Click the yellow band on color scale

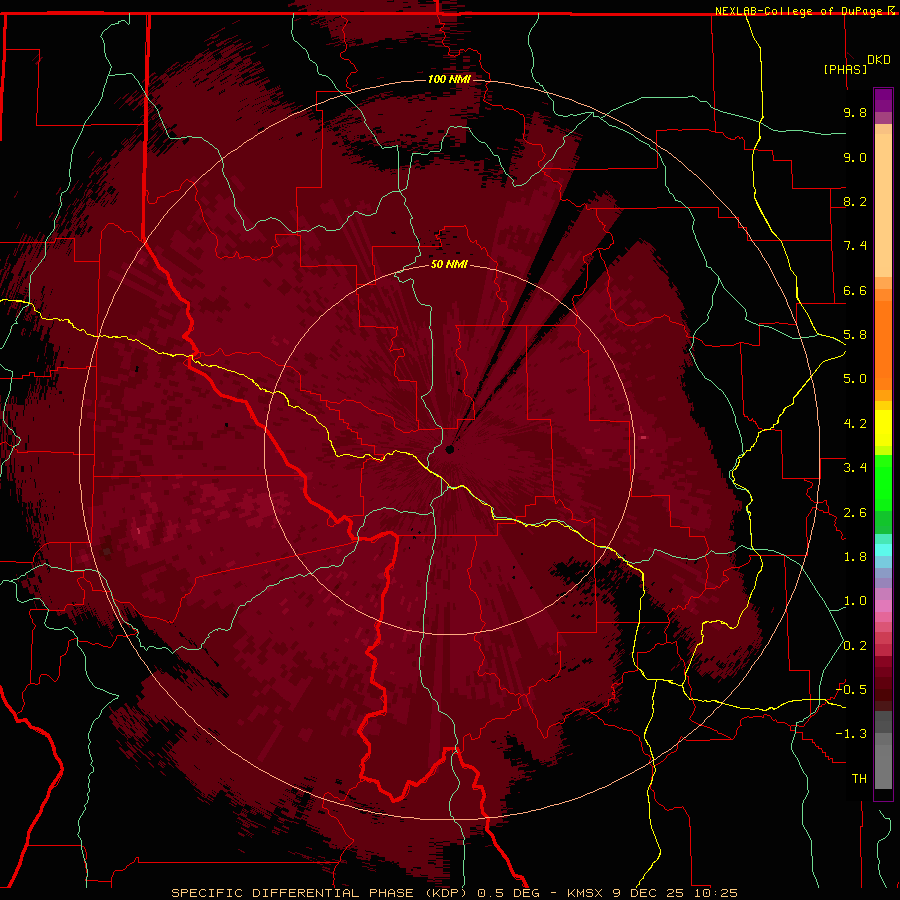(883, 428)
